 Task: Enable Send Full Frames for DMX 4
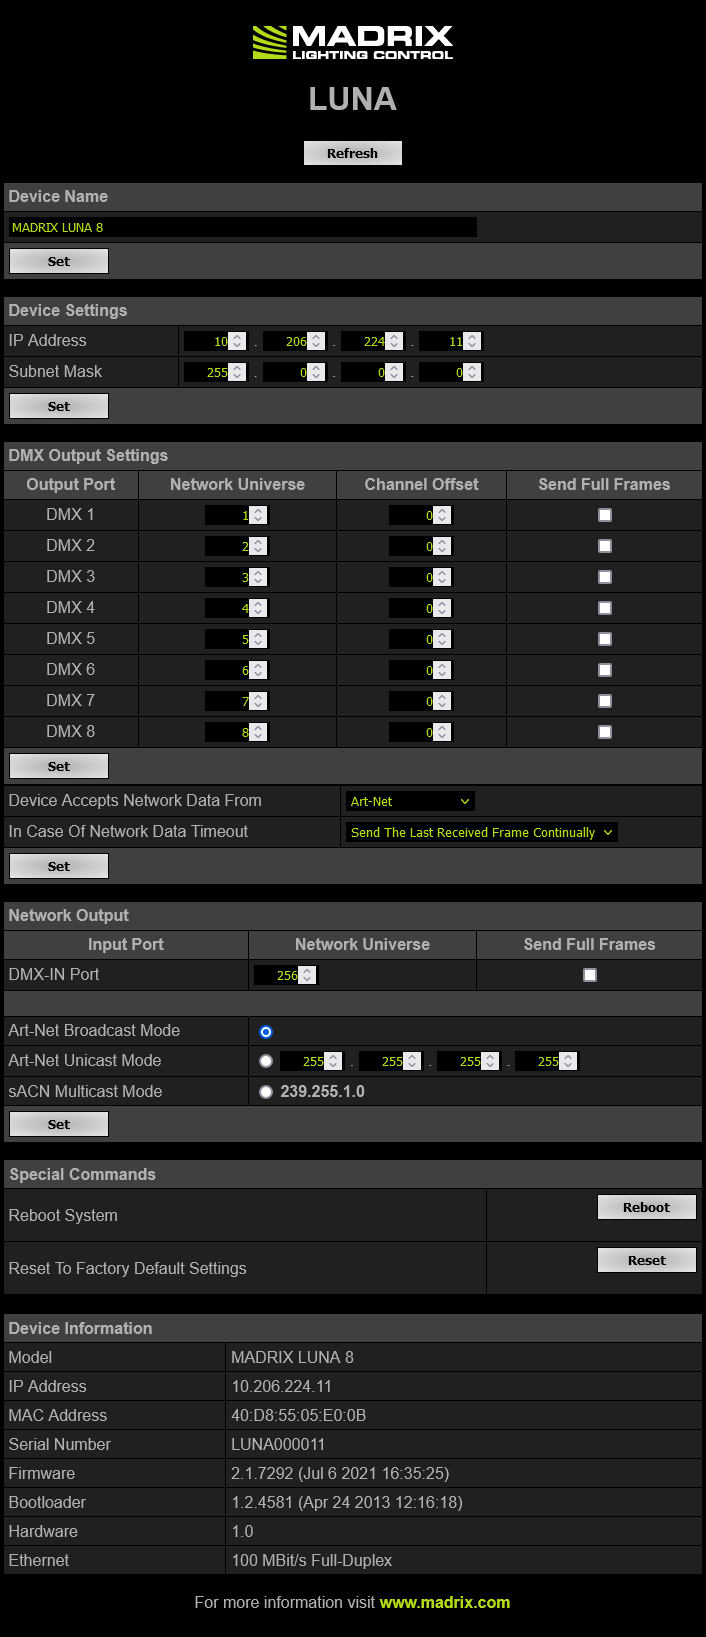605,608
